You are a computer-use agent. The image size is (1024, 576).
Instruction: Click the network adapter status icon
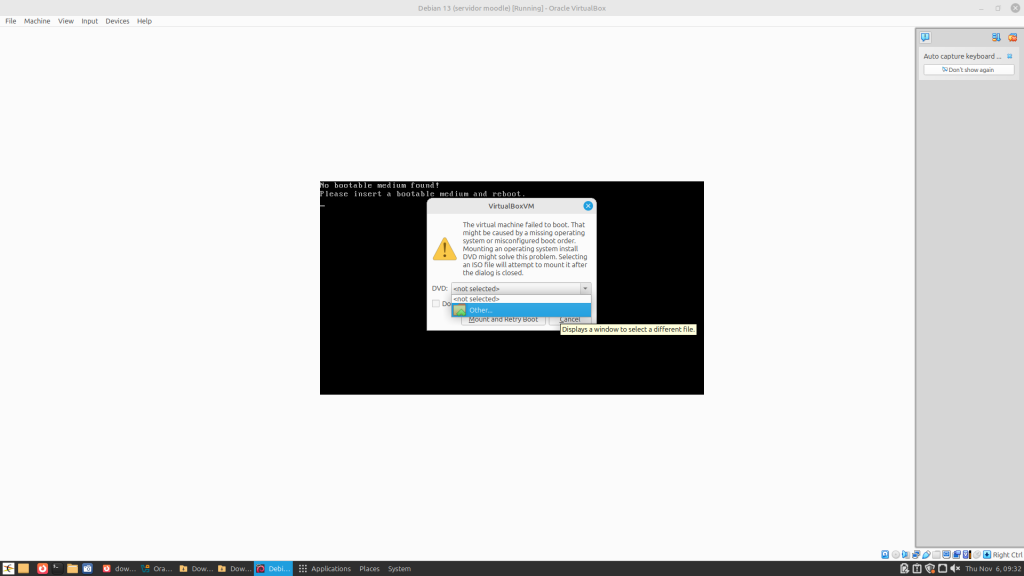pos(916,554)
